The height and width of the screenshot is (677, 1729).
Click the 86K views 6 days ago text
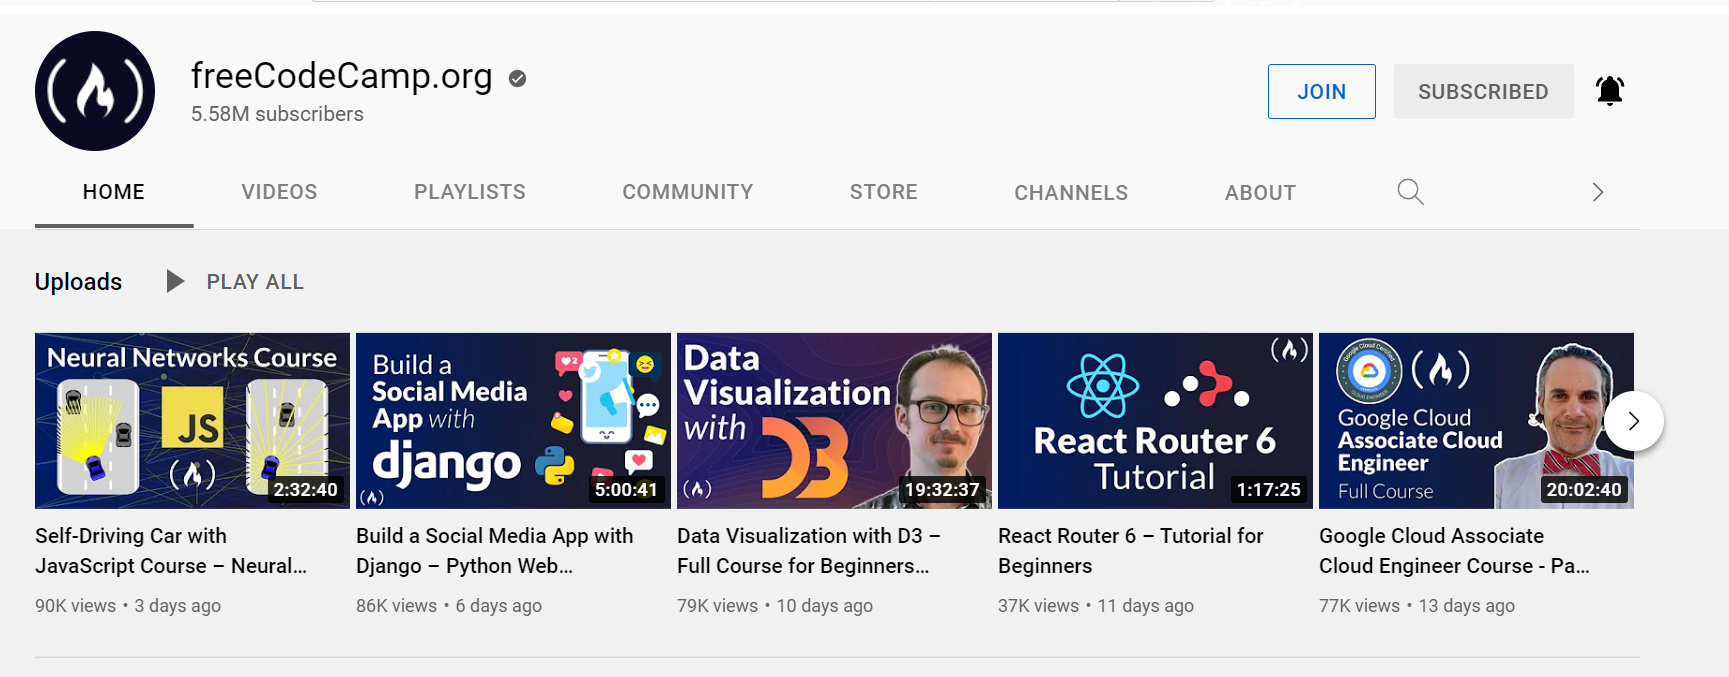[449, 606]
